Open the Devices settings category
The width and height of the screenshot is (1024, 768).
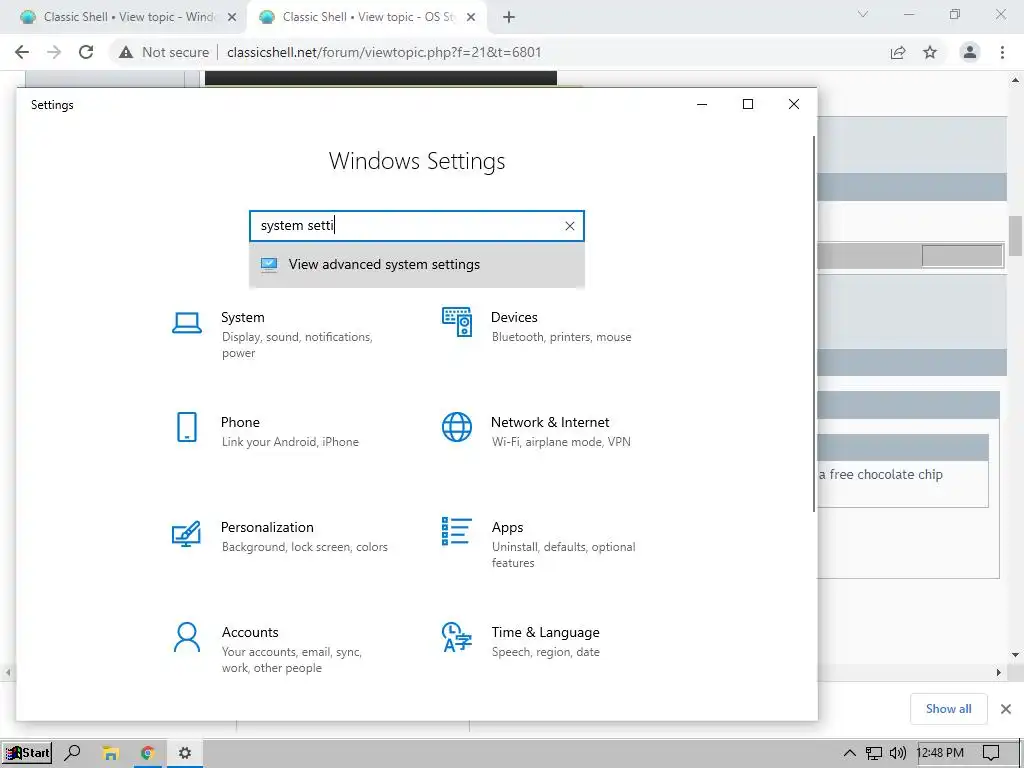[537, 326]
